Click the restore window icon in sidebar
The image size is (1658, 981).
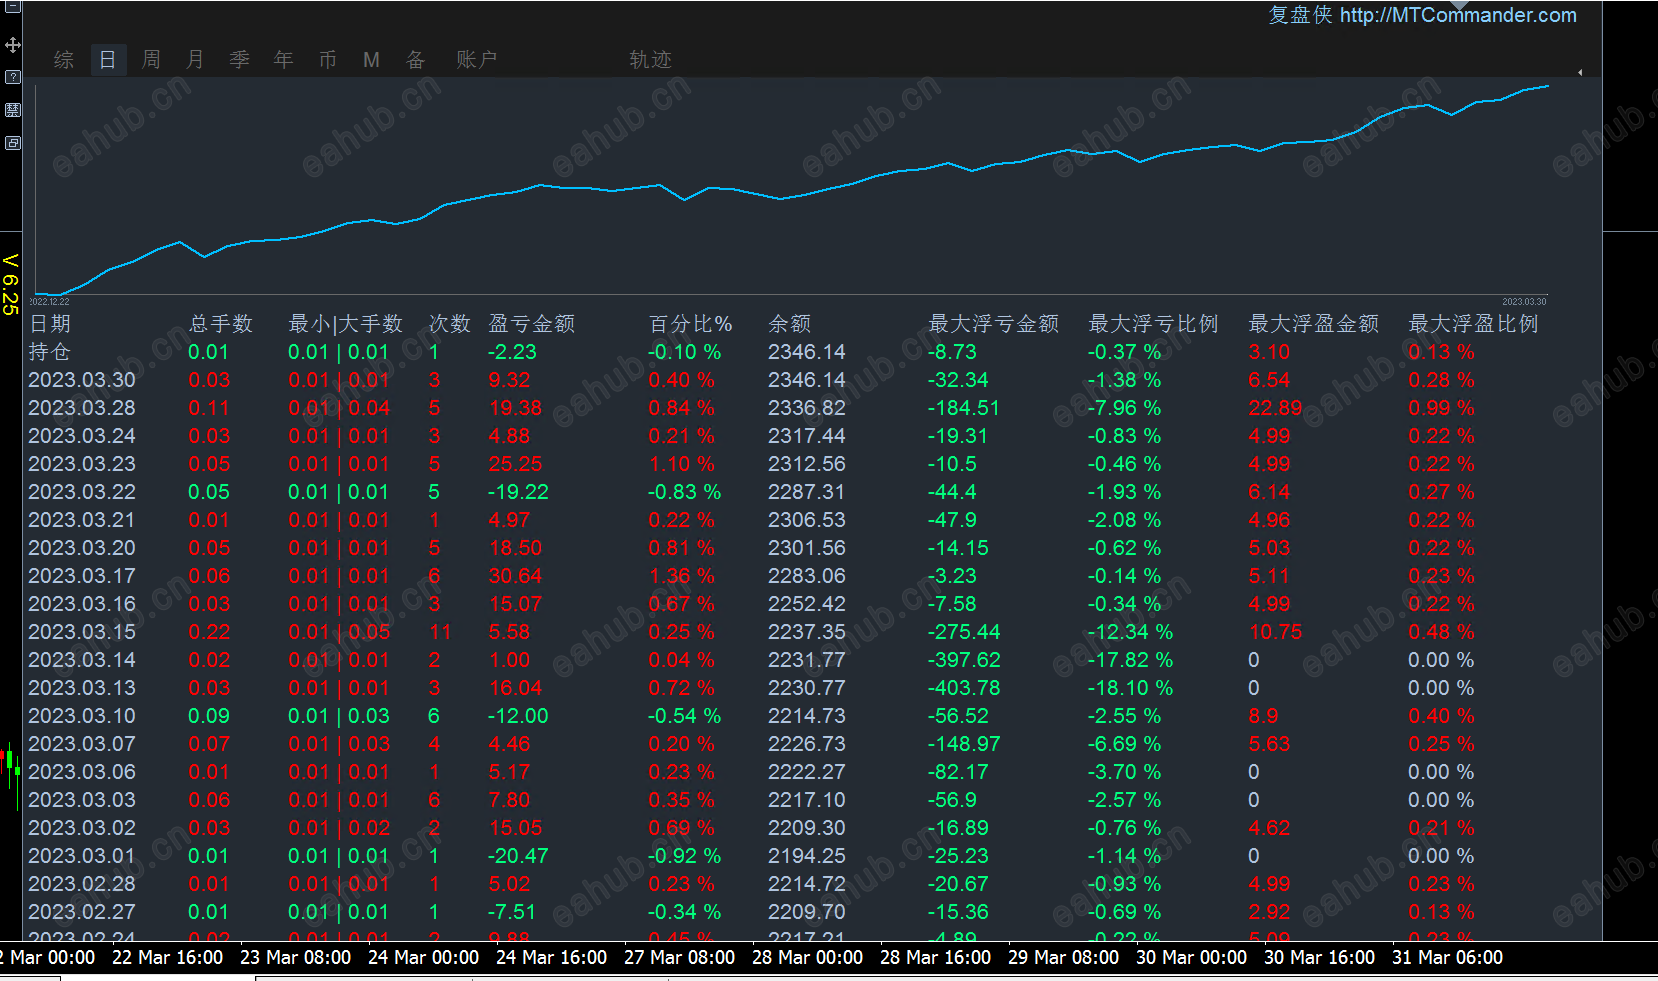tap(13, 143)
